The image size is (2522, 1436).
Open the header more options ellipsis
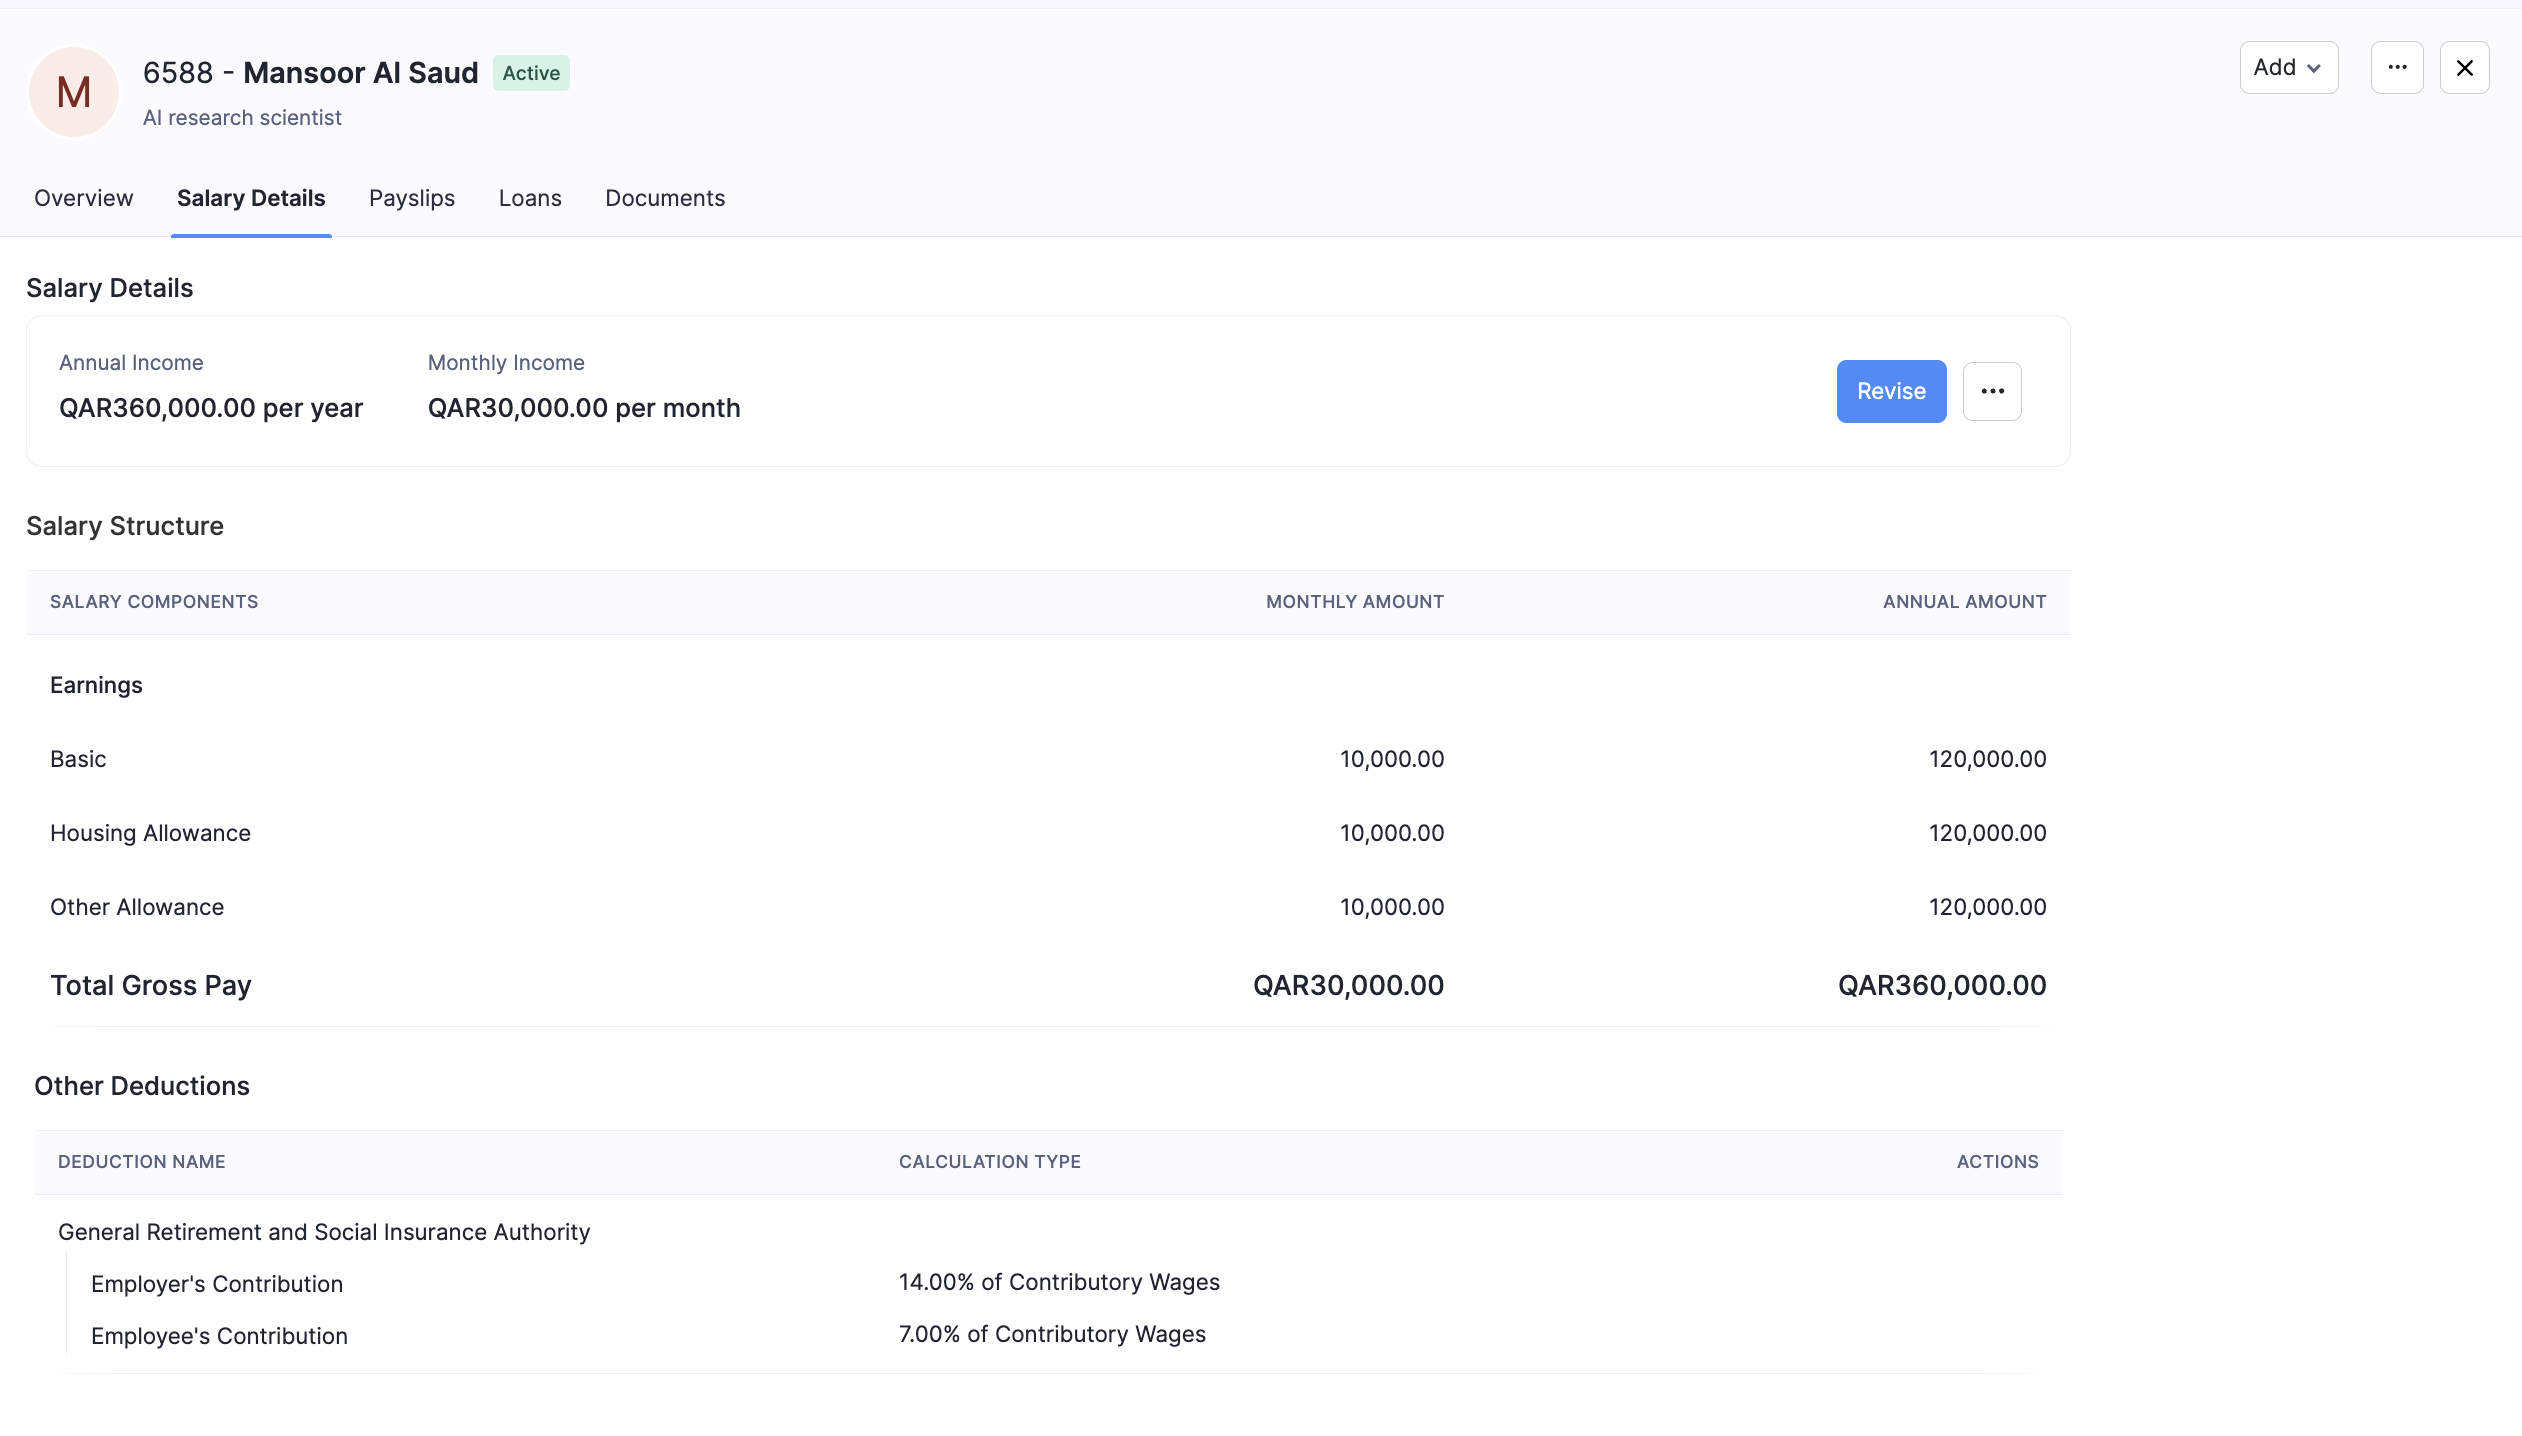pyautogui.click(x=2396, y=68)
